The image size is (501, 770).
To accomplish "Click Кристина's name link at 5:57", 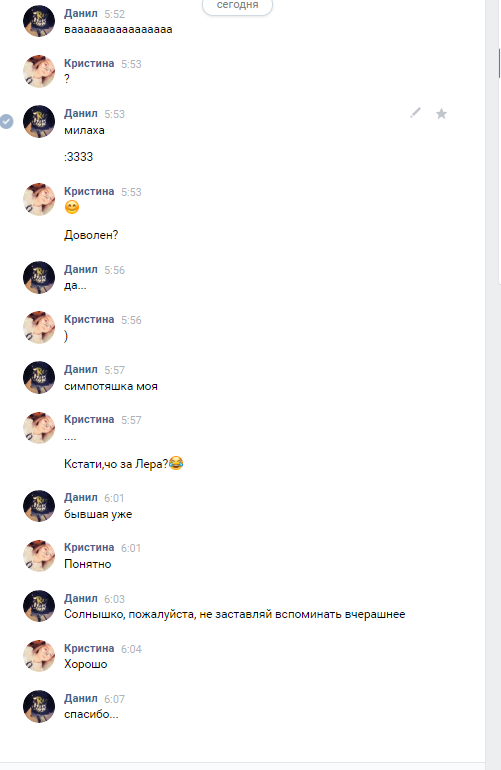I will [x=89, y=419].
